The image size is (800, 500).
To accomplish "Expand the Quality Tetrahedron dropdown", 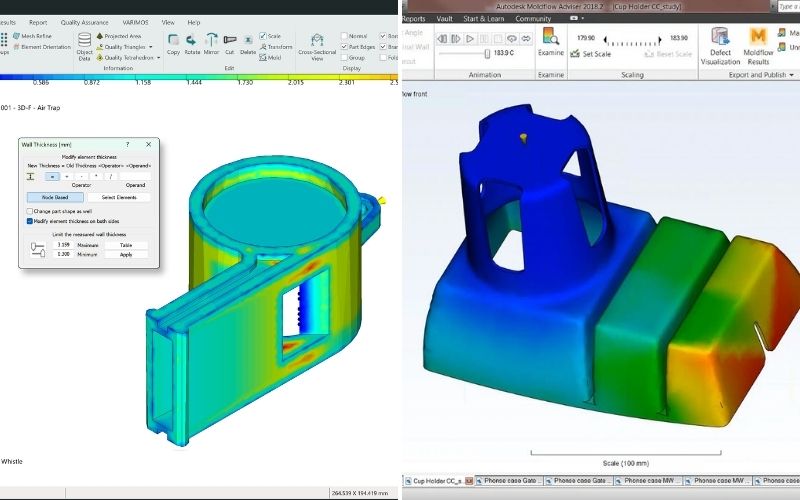I will (158, 58).
